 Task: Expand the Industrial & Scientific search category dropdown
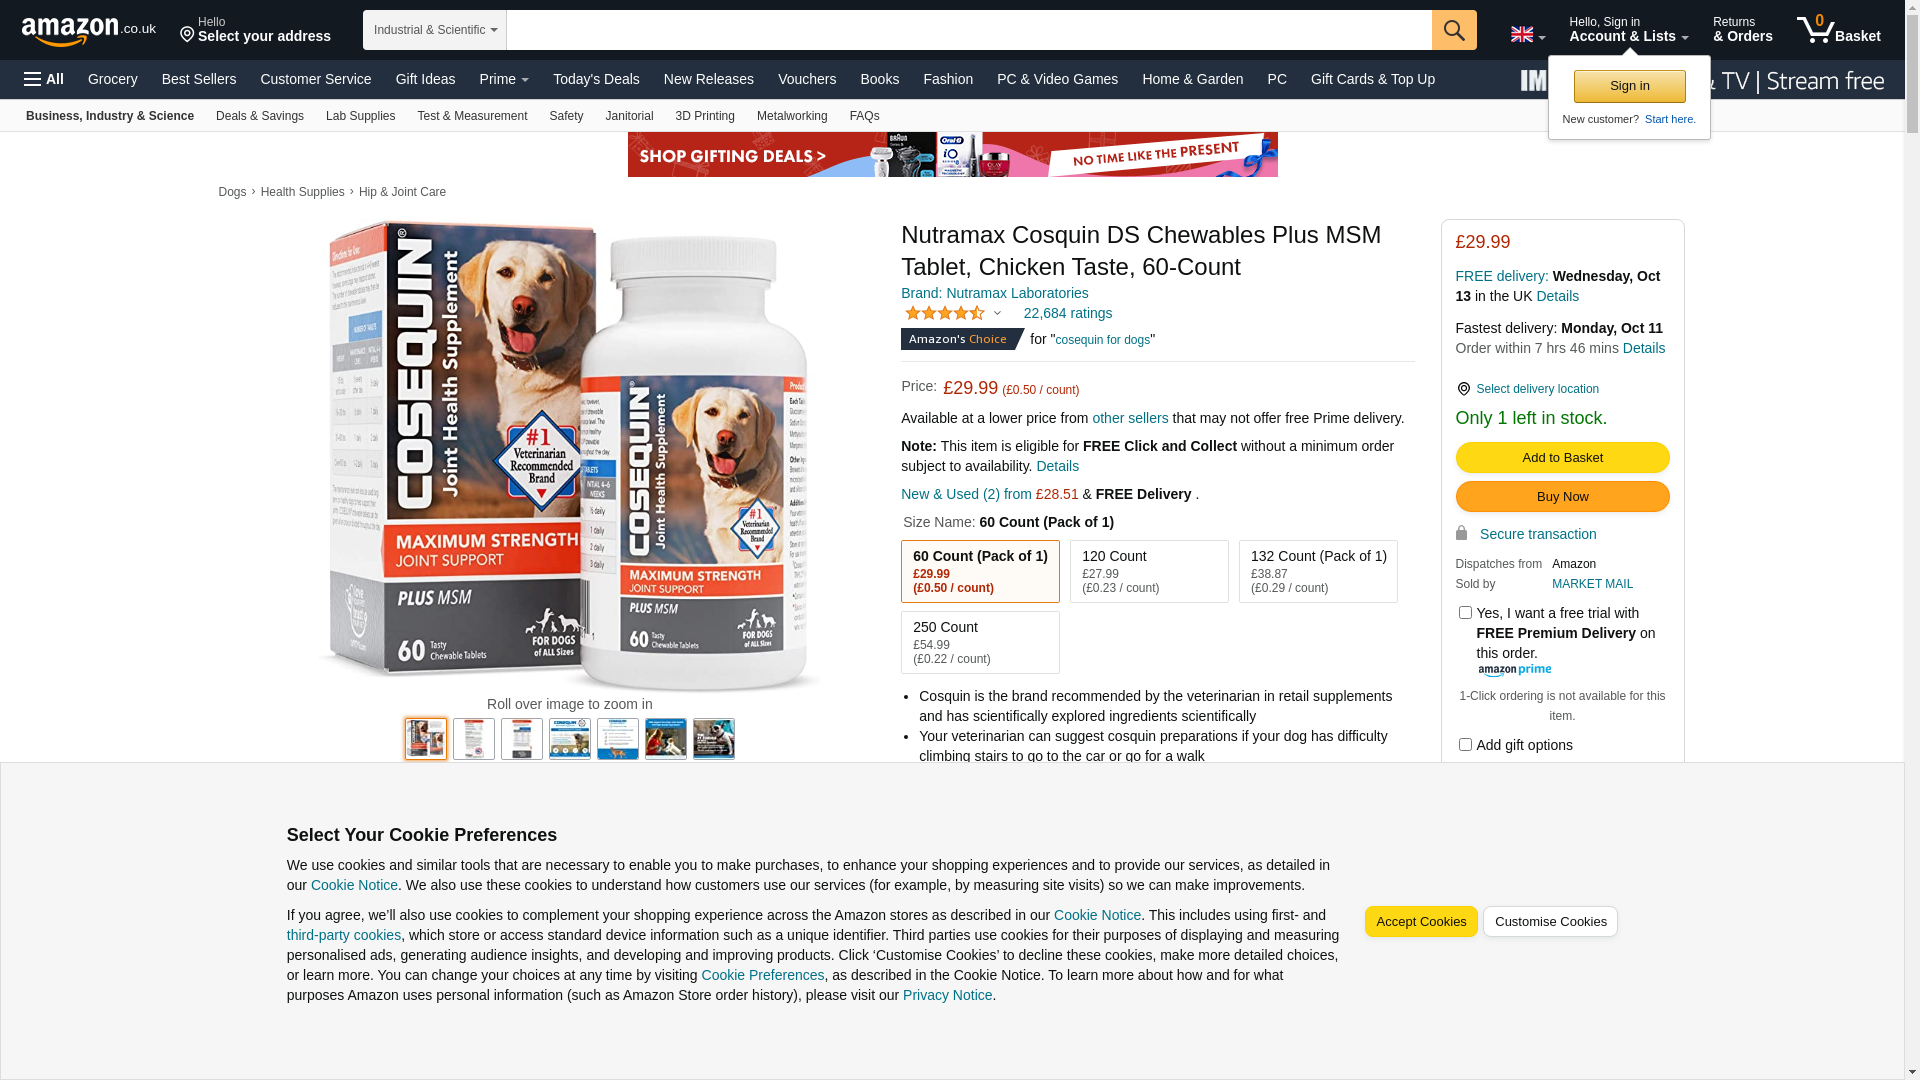pos(435,30)
